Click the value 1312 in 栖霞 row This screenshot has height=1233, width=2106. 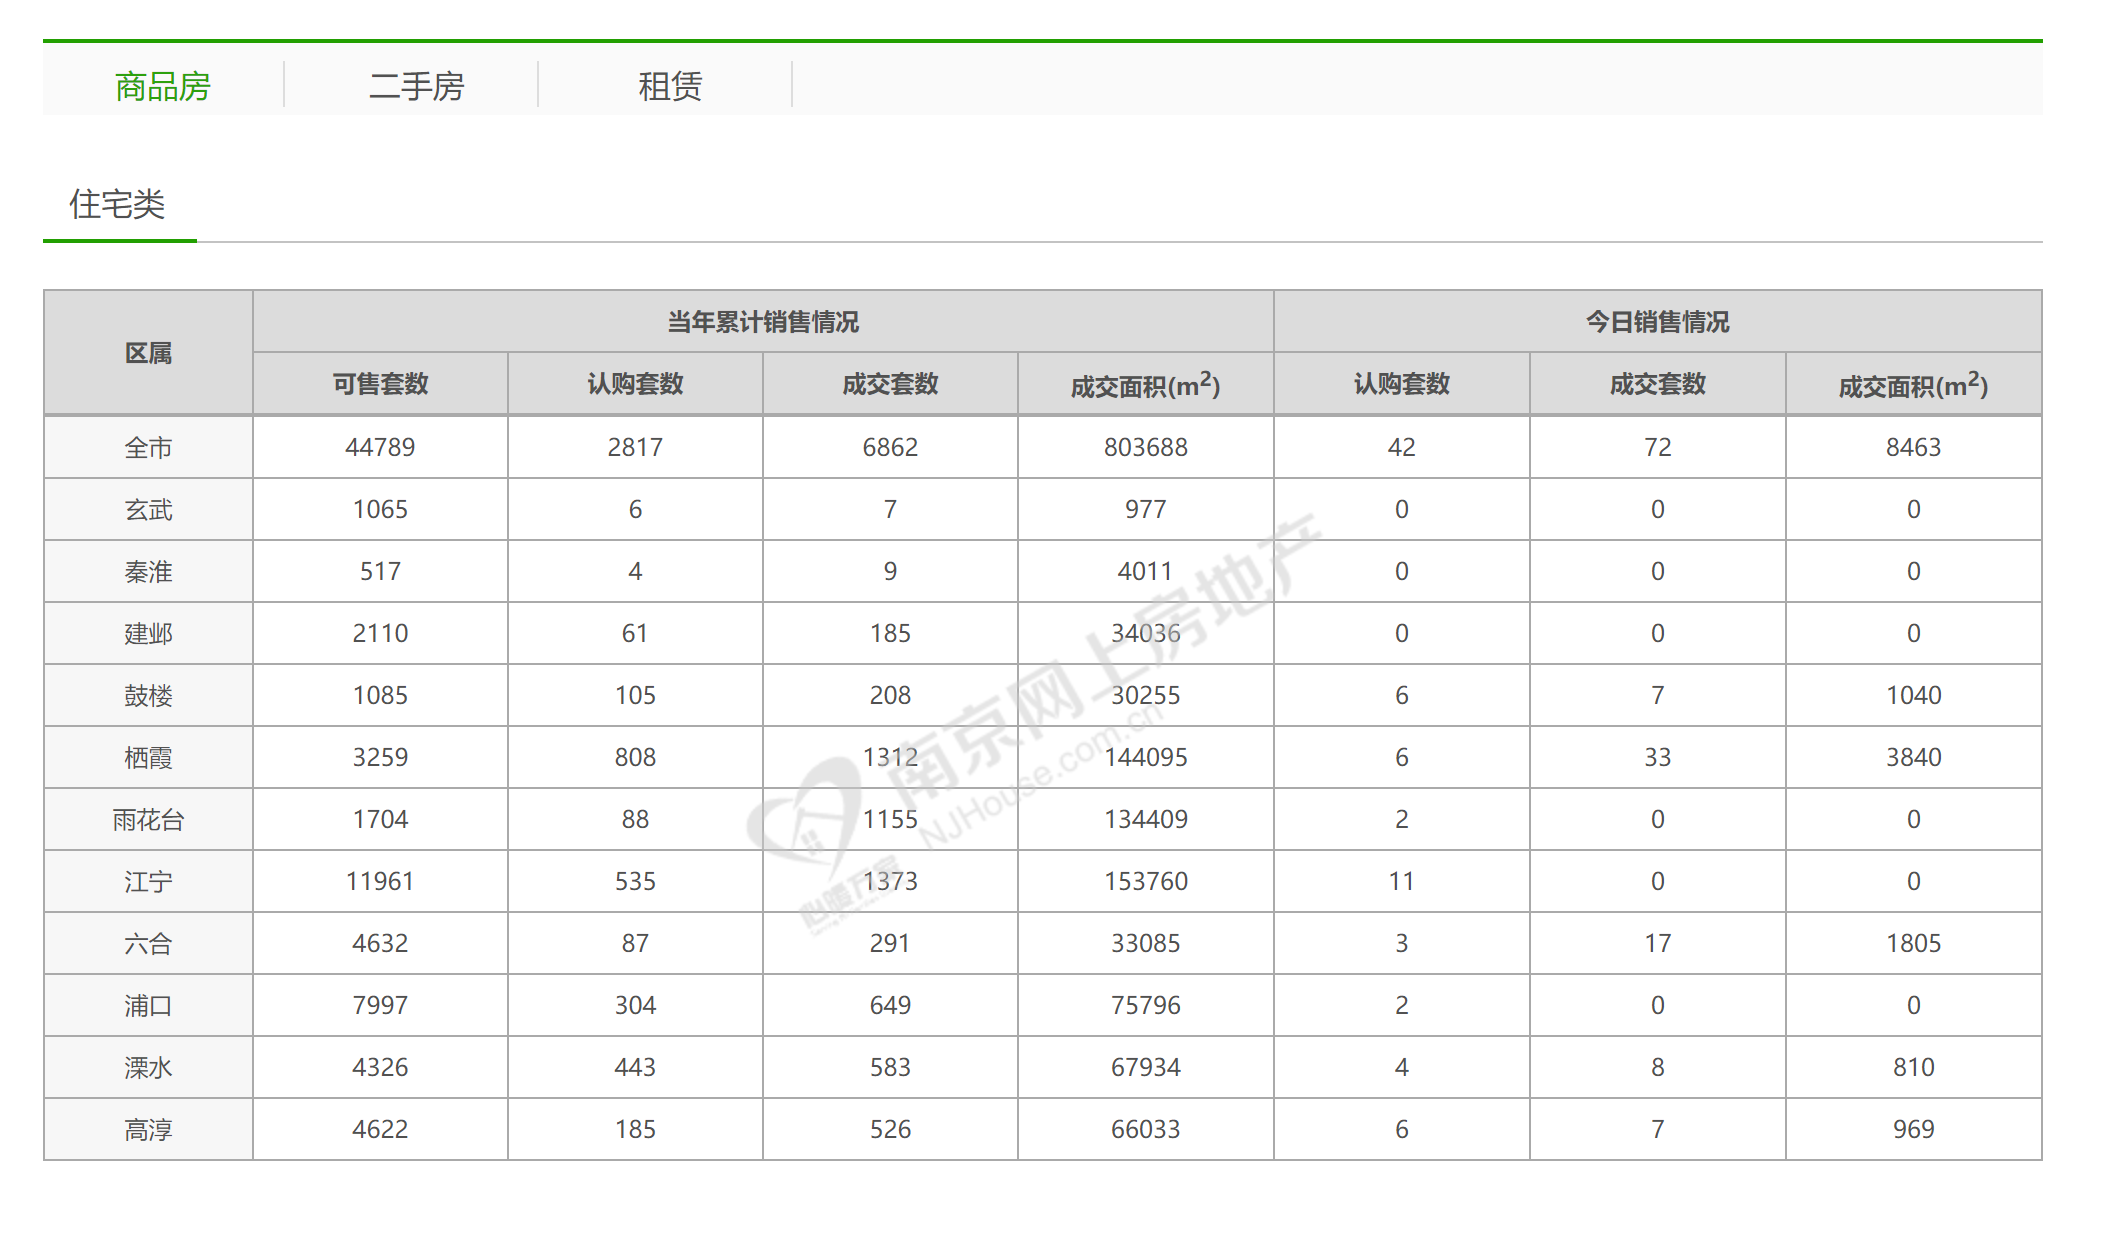tap(890, 757)
